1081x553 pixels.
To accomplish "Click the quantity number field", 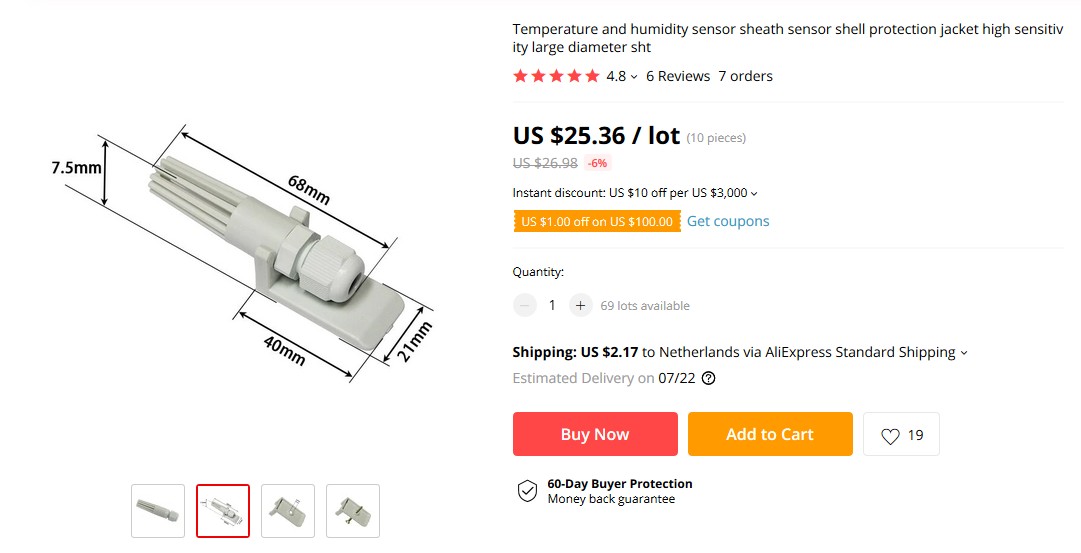I will pos(552,305).
